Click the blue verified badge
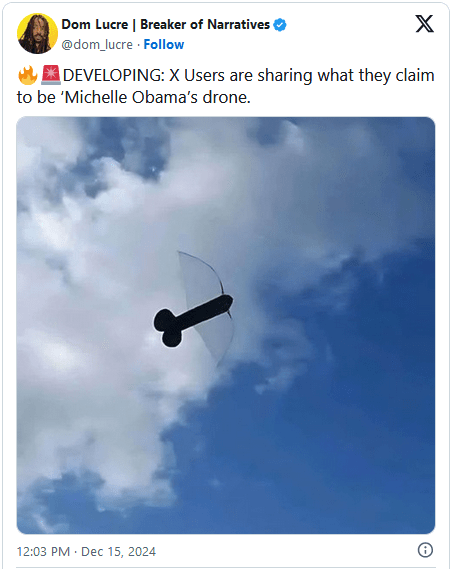The image size is (453, 569). tap(280, 25)
